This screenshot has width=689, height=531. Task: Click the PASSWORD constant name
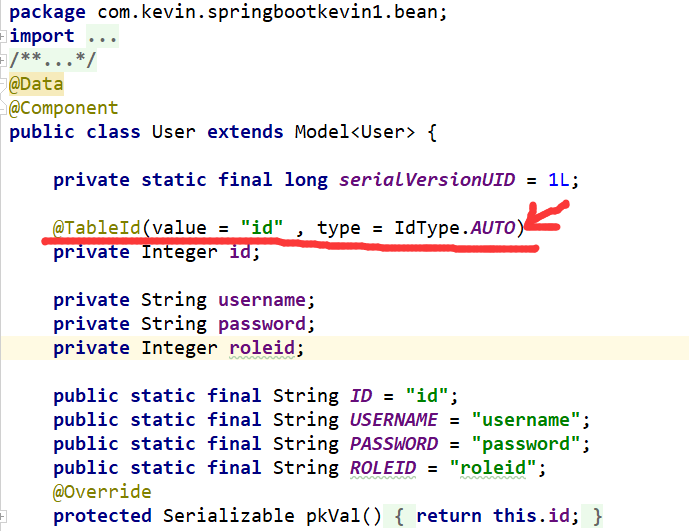tap(394, 444)
